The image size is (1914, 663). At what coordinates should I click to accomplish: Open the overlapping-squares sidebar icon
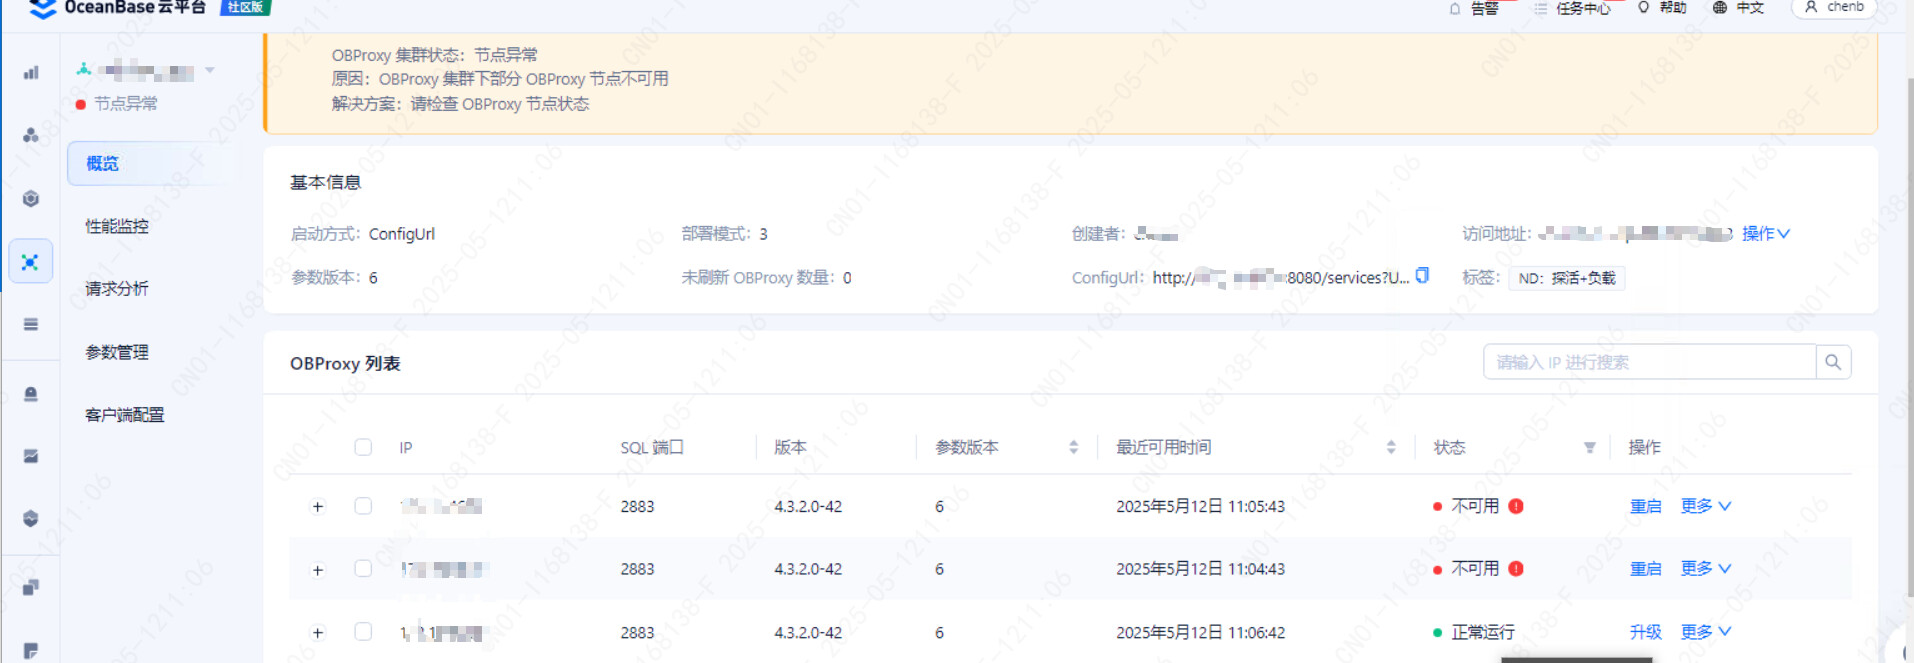pos(31,587)
